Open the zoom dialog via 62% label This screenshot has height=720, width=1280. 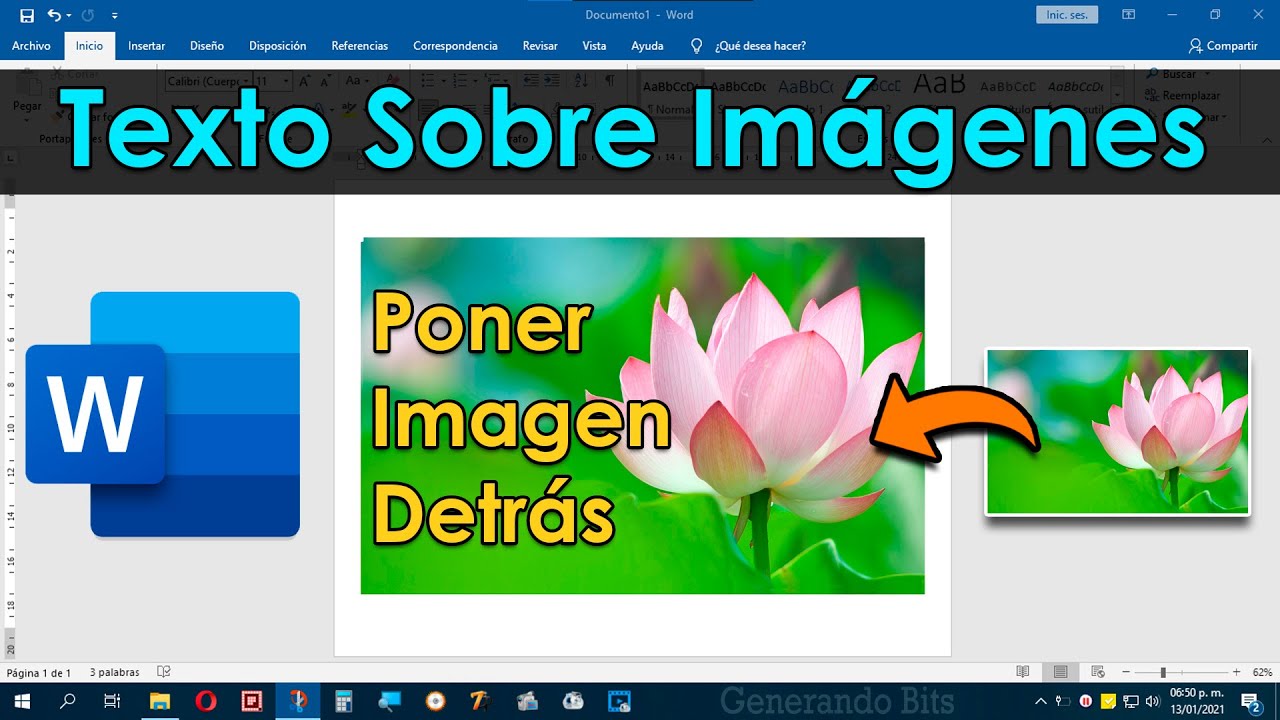pyautogui.click(x=1262, y=672)
